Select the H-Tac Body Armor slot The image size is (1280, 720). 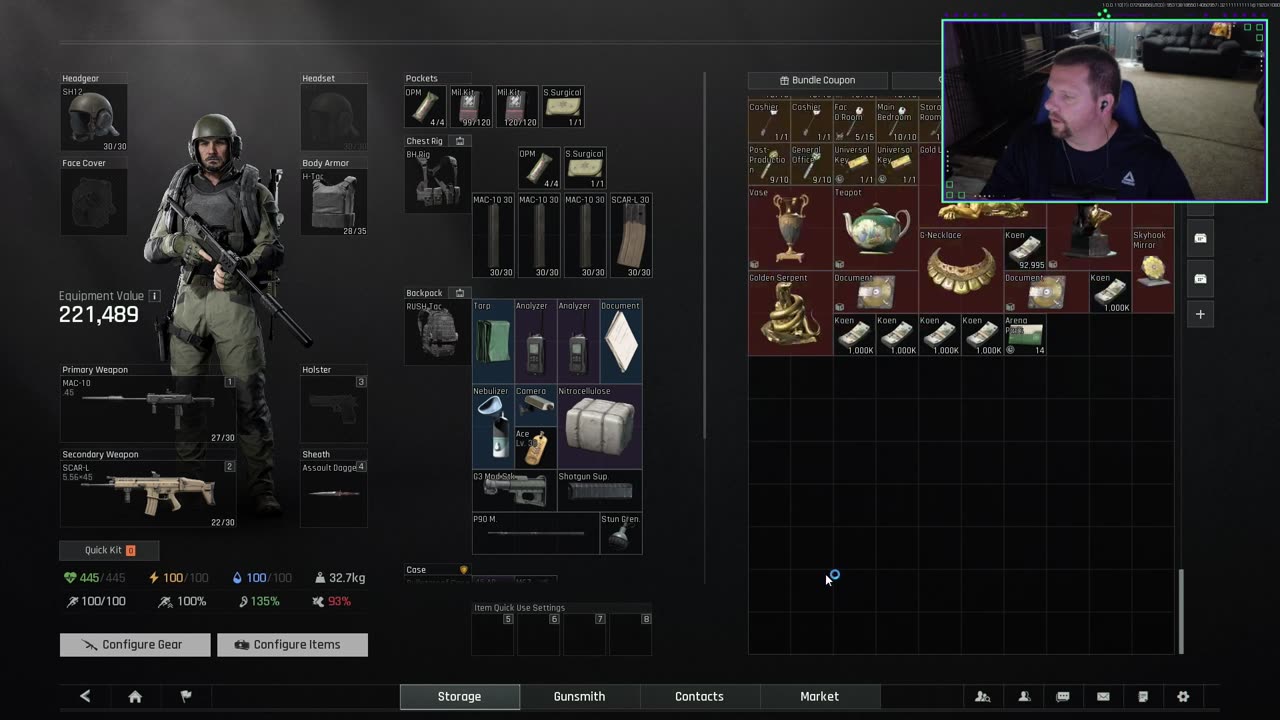[x=334, y=203]
